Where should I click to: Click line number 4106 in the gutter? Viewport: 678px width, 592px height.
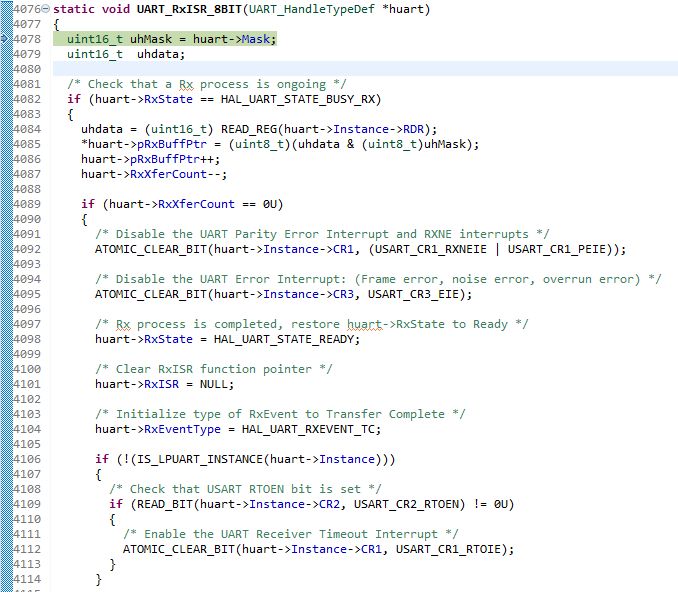pyautogui.click(x=27, y=459)
